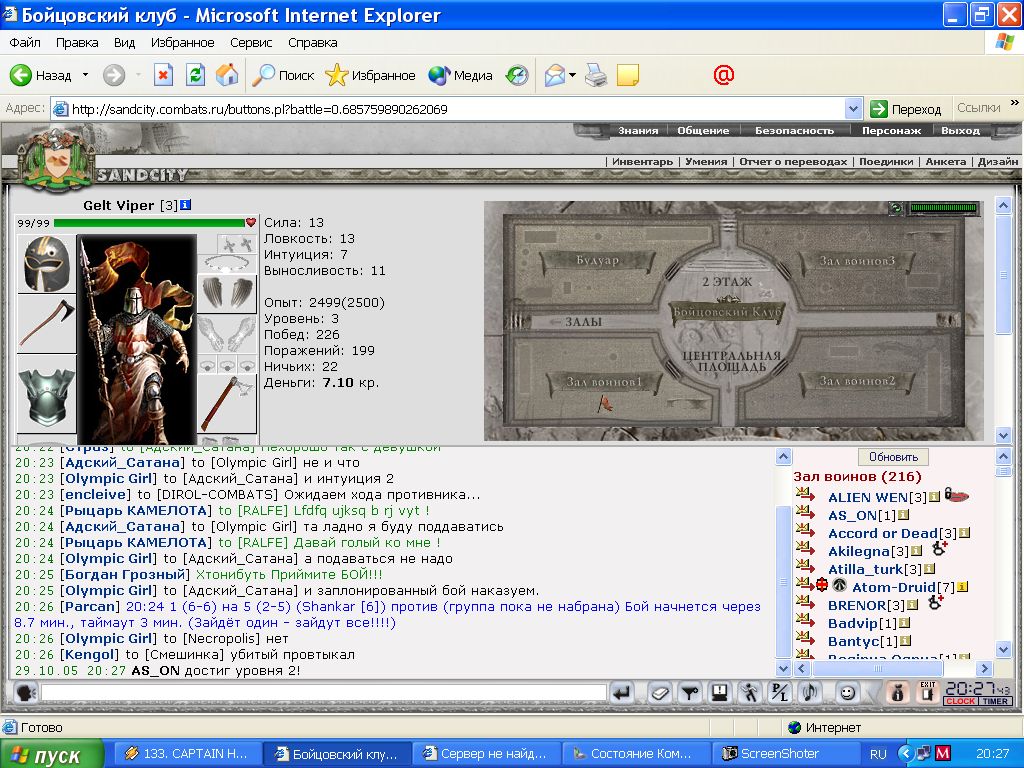Click the Обновить button above the user list
Screen dimensions: 1024x768
click(893, 456)
